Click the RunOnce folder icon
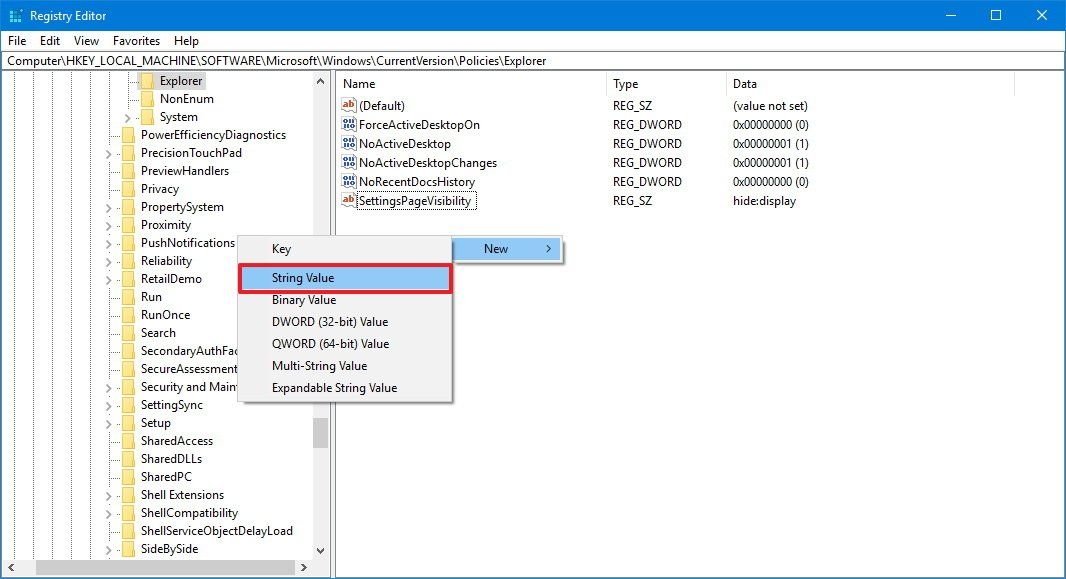 coord(128,315)
